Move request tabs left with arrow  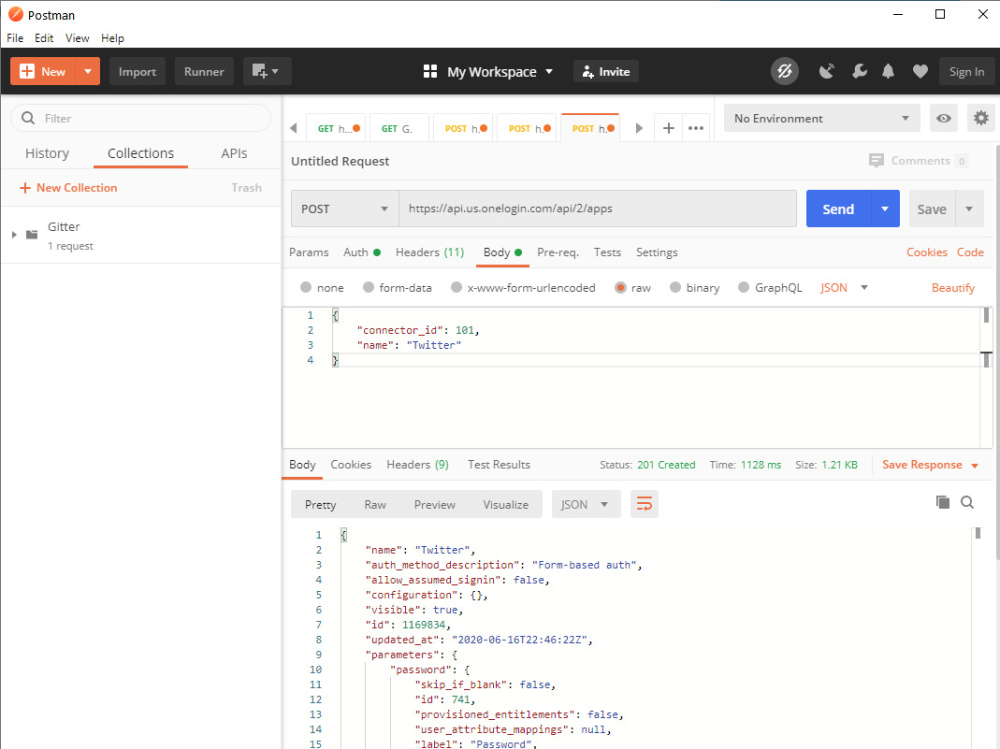293,128
